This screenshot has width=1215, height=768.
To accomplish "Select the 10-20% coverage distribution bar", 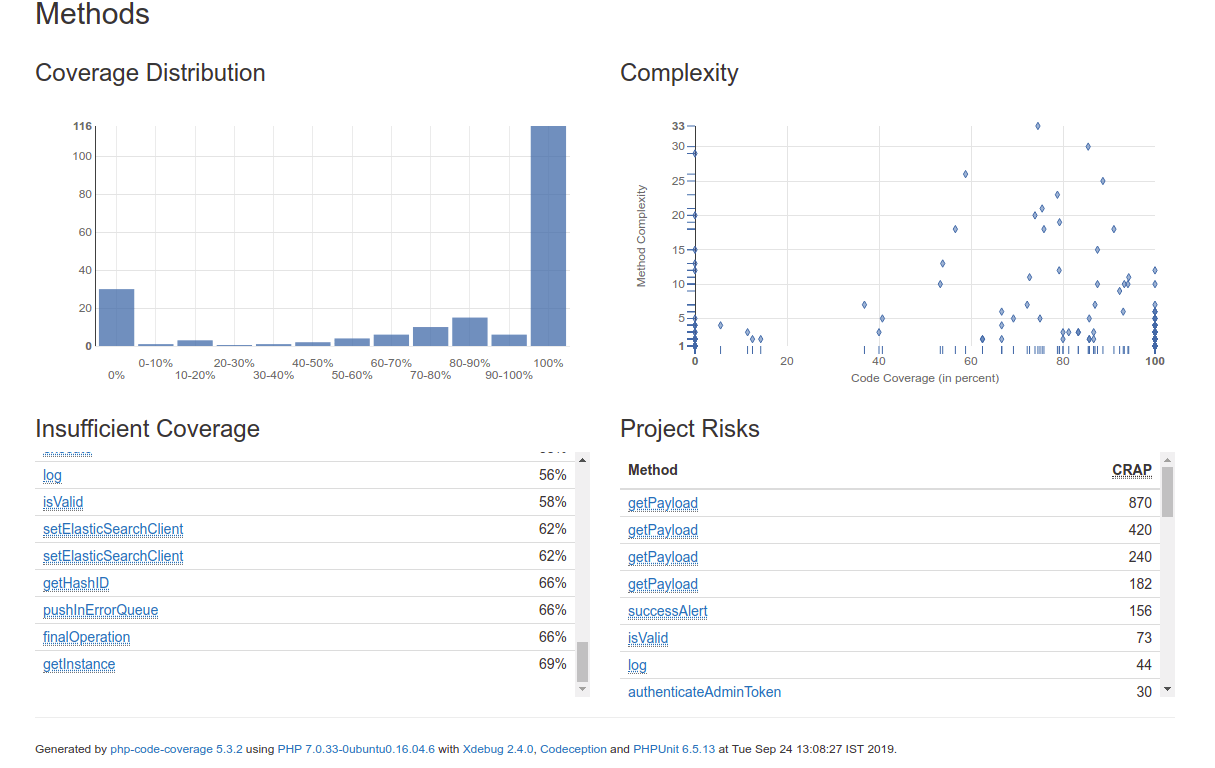I will 195,343.
